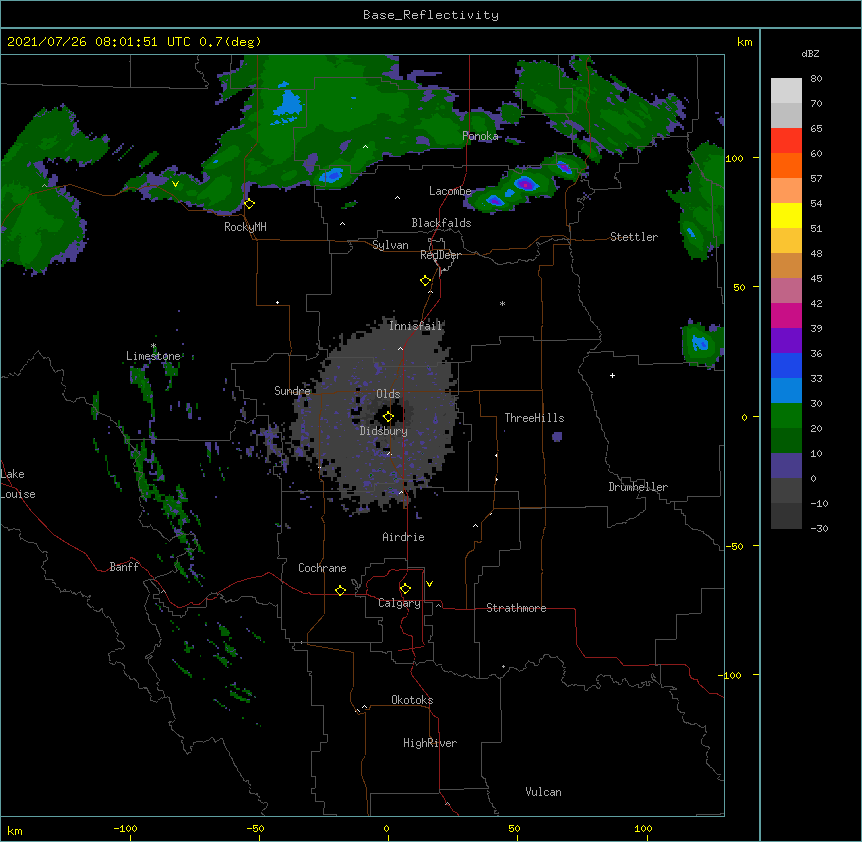Select the dBZ legend heading
The height and width of the screenshot is (842, 862).
coord(810,54)
